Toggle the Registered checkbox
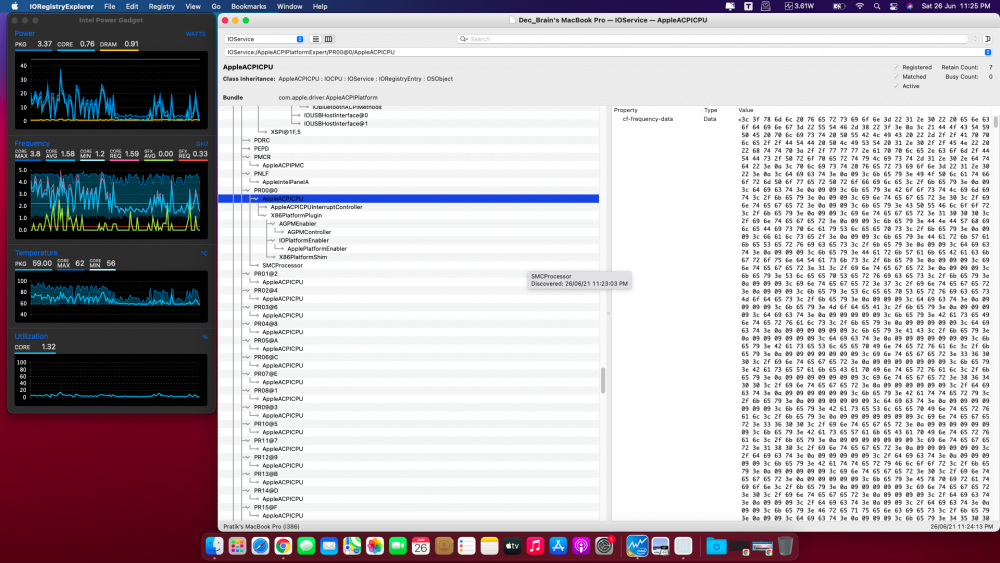Image resolution: width=1000 pixels, height=563 pixels. 896,67
